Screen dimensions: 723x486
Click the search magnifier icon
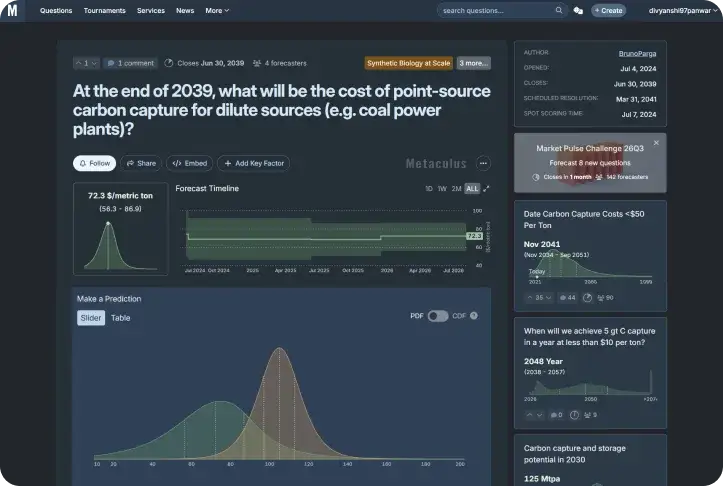point(559,10)
